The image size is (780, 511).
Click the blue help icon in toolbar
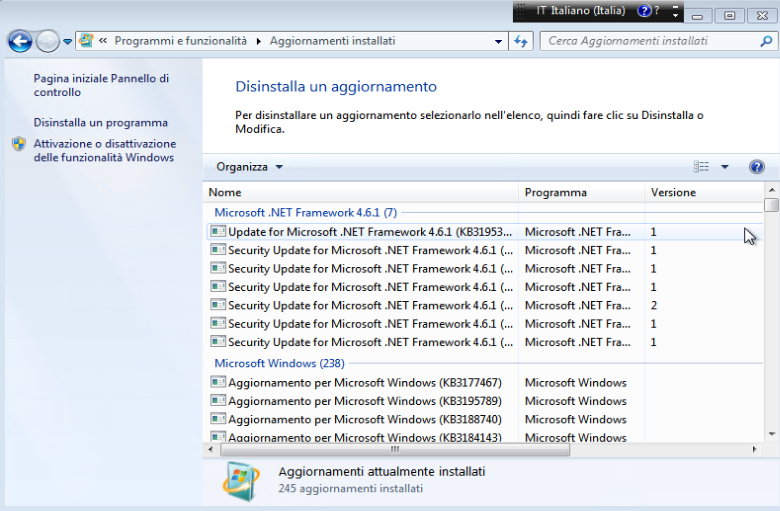tap(757, 167)
